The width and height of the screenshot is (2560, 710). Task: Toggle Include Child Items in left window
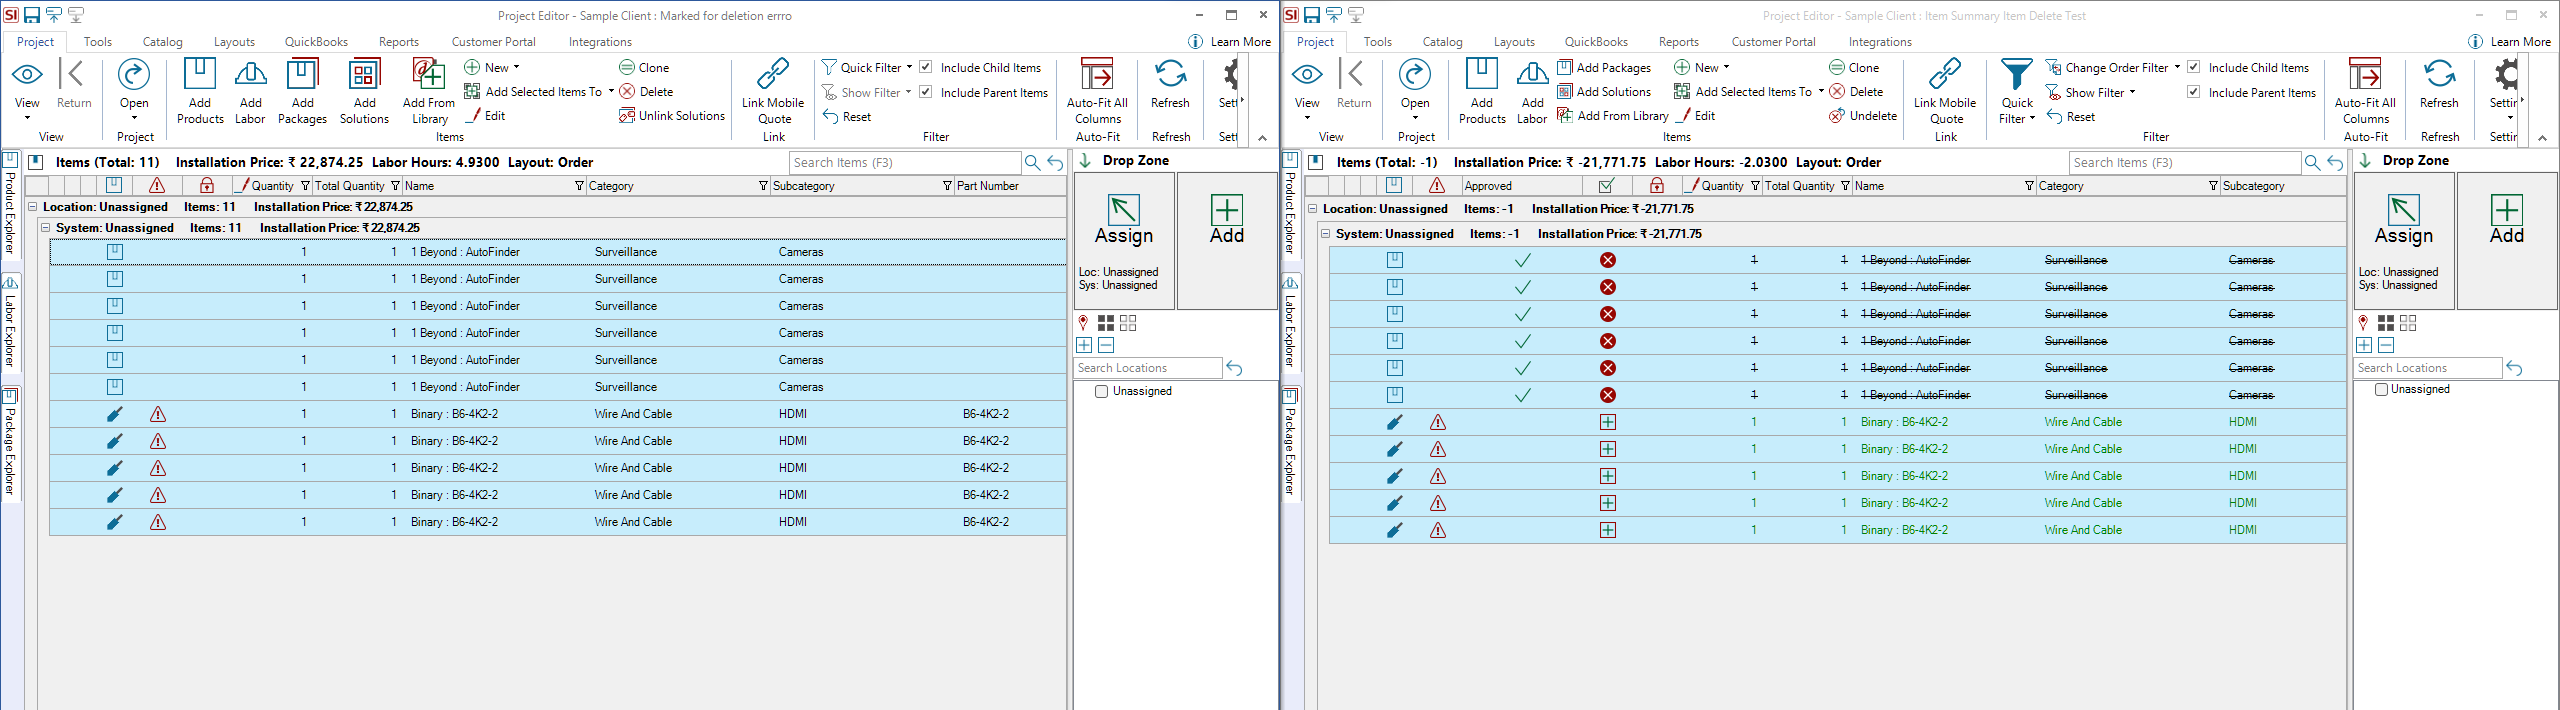tap(926, 67)
